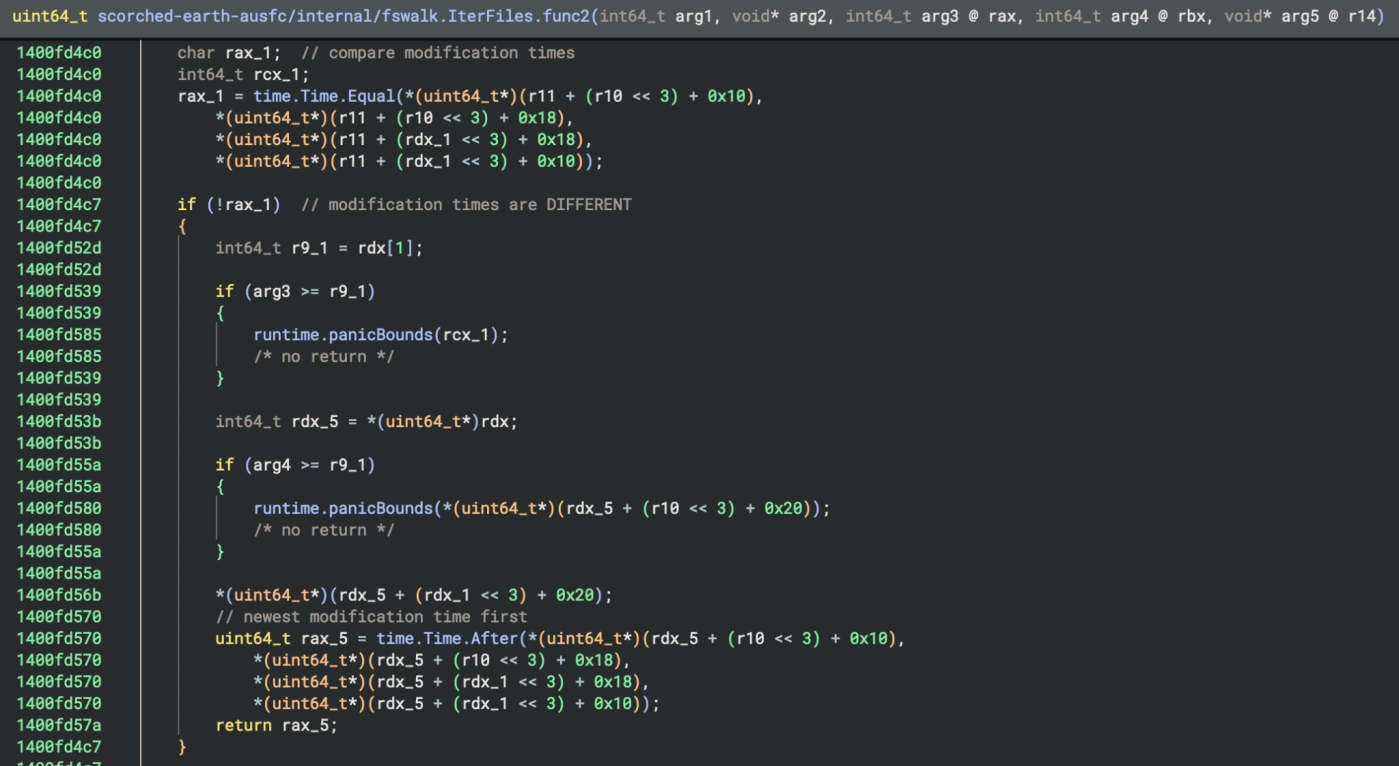This screenshot has height=766, width=1399.
Task: Click '/* no return */' below panicBounds(rcx_1)
Action: click(x=324, y=357)
